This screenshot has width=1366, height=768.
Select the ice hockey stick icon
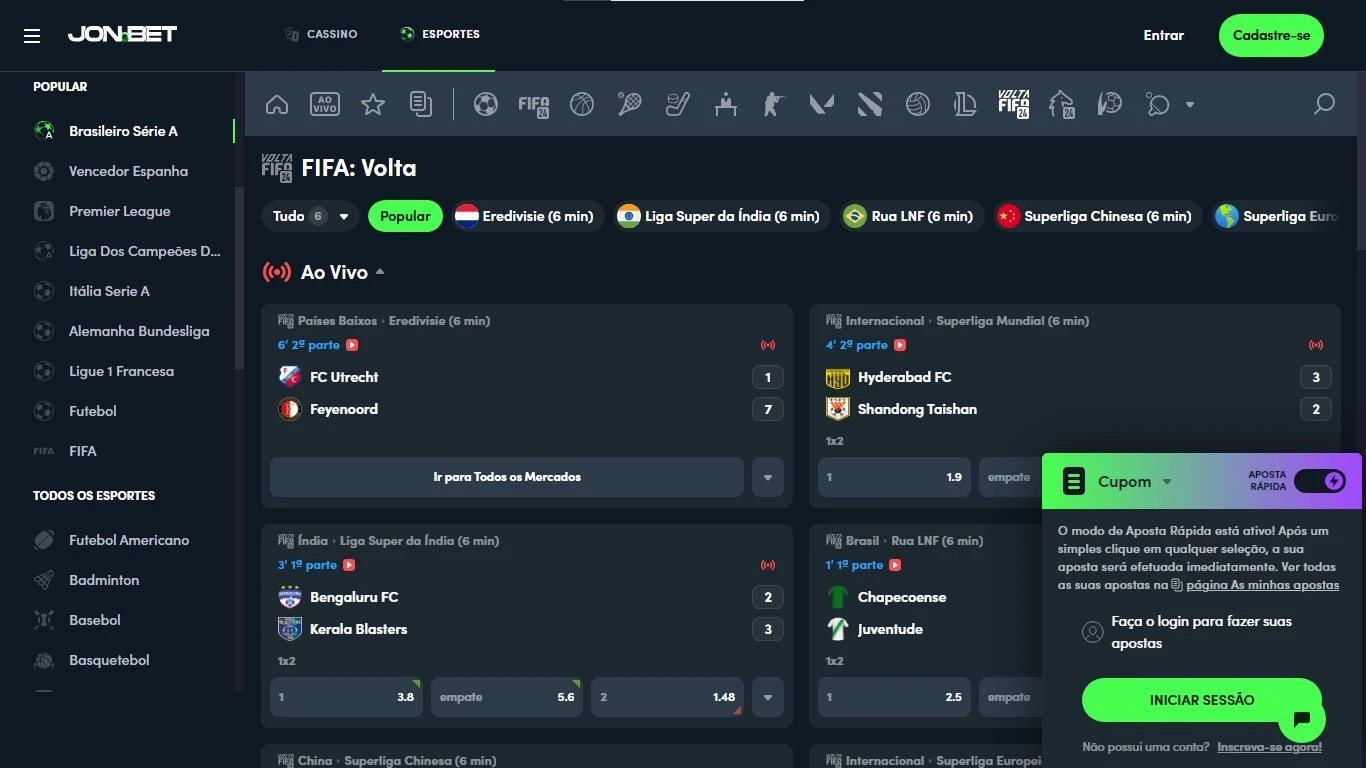coord(678,104)
